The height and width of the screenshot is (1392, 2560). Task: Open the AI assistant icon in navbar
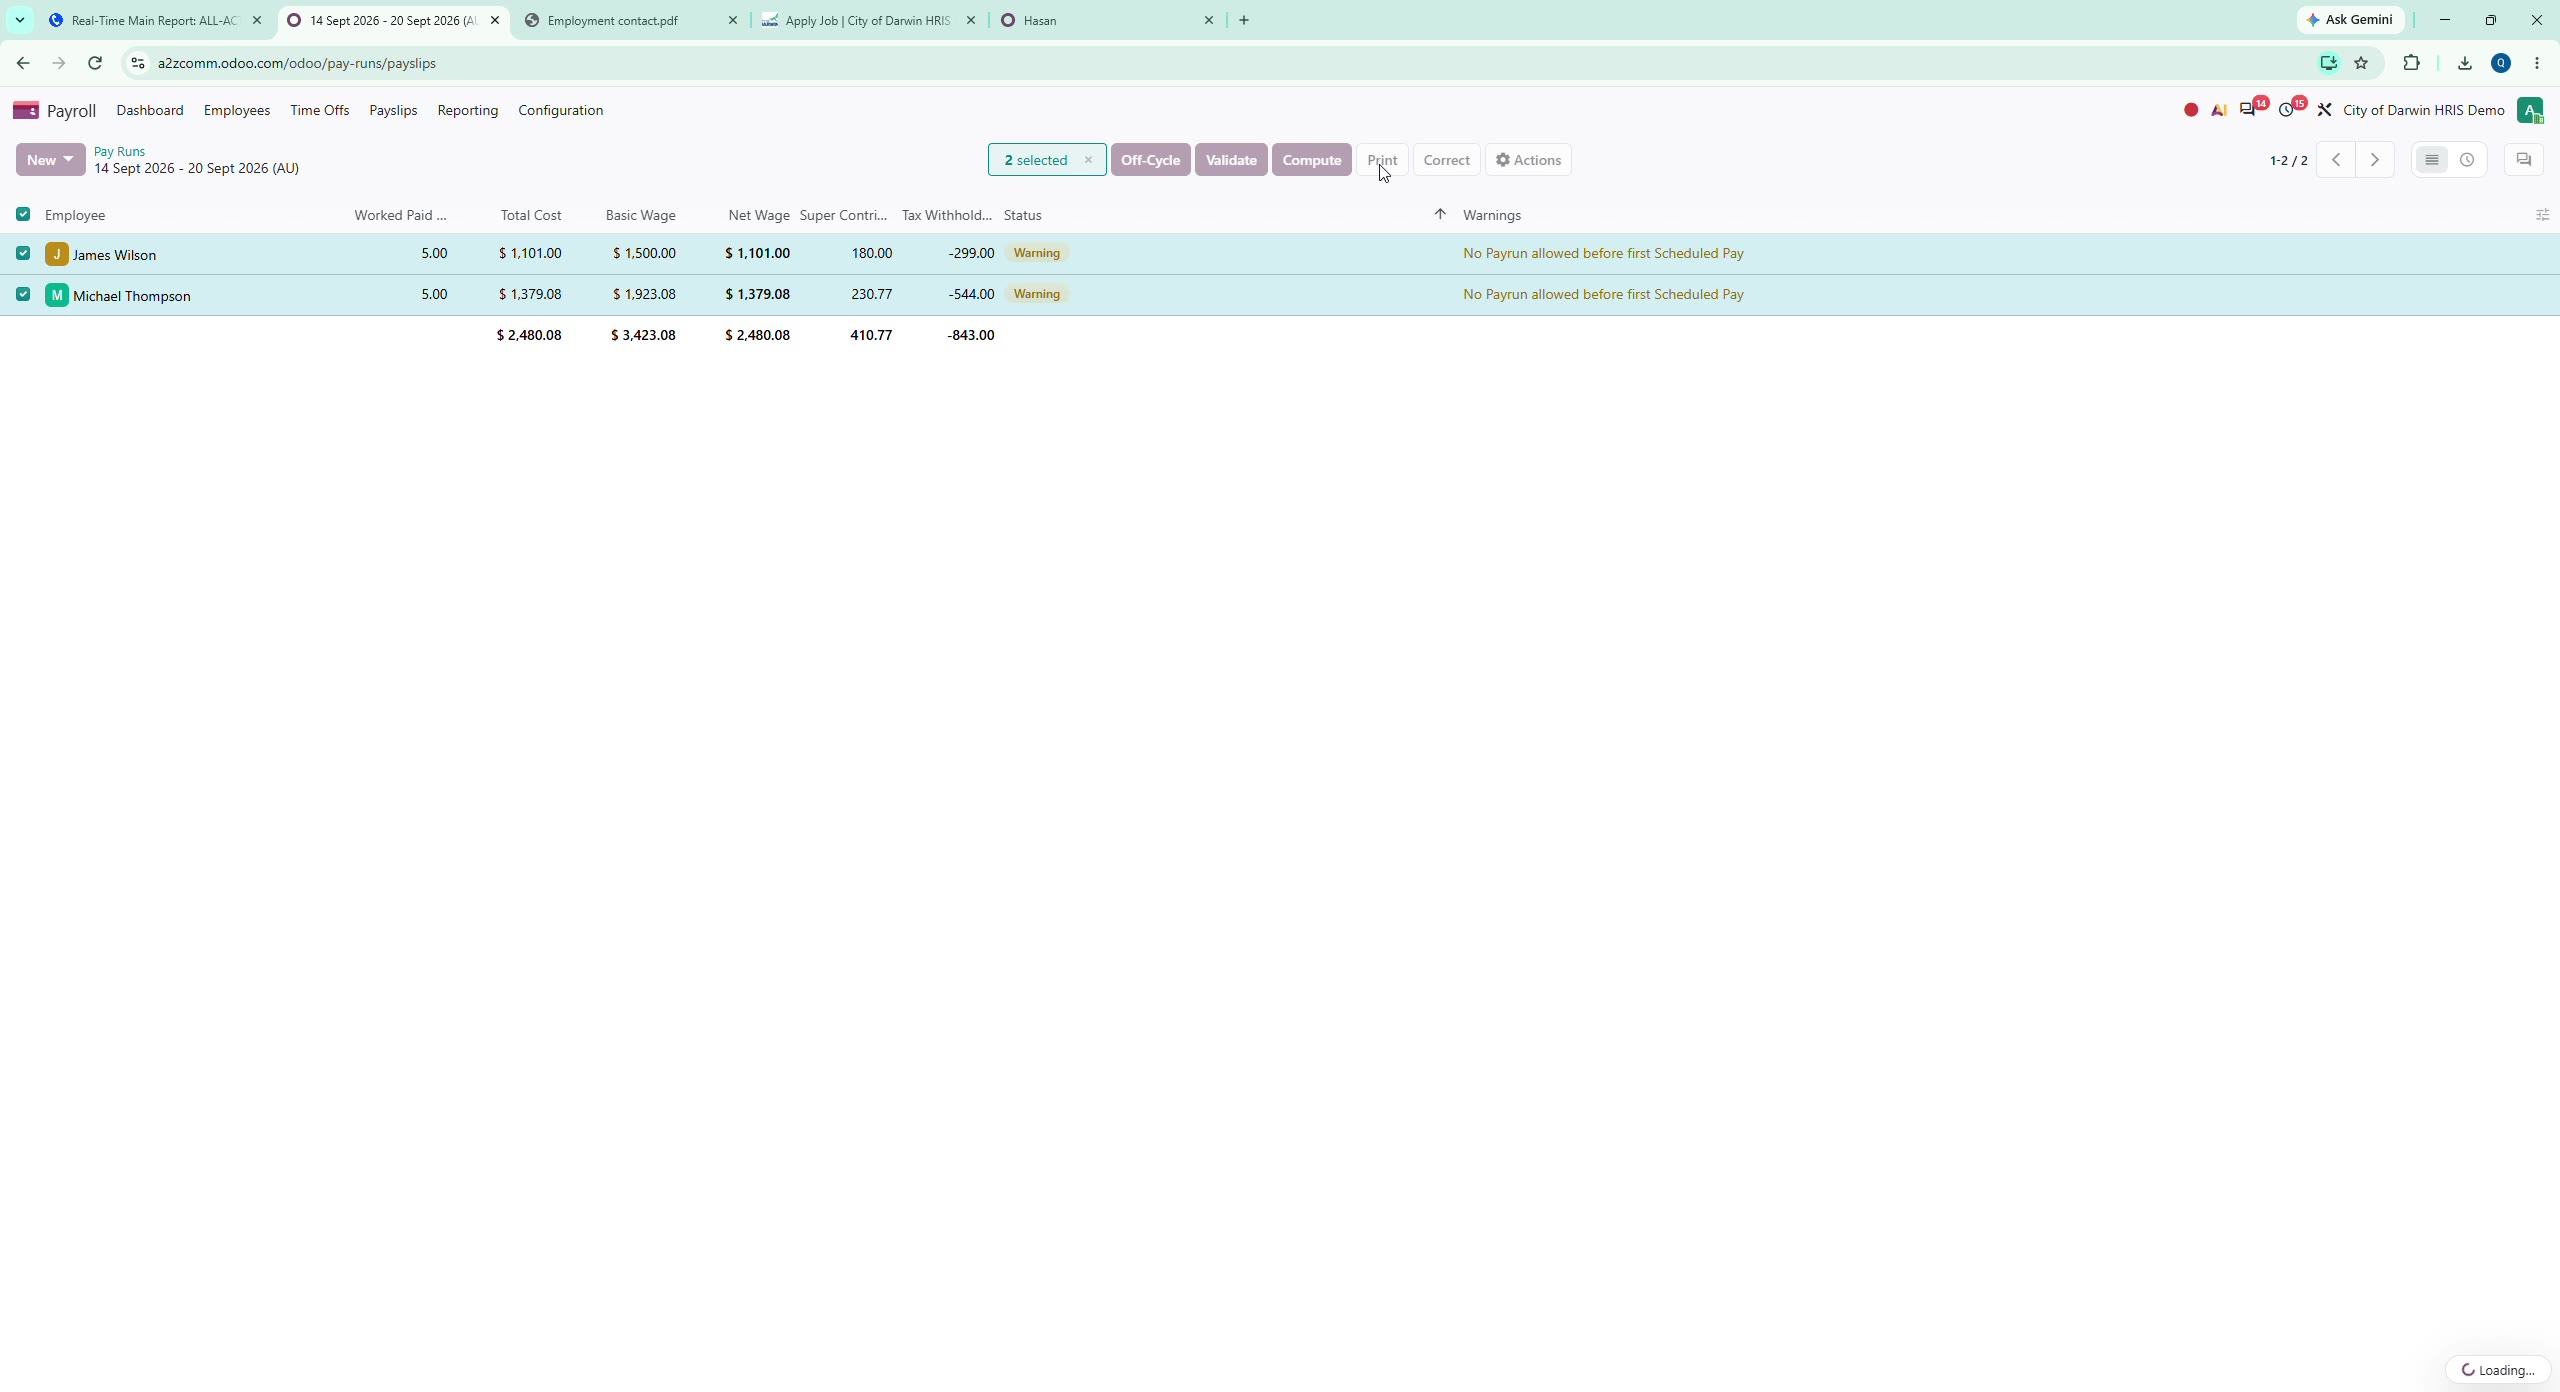coord(2219,110)
